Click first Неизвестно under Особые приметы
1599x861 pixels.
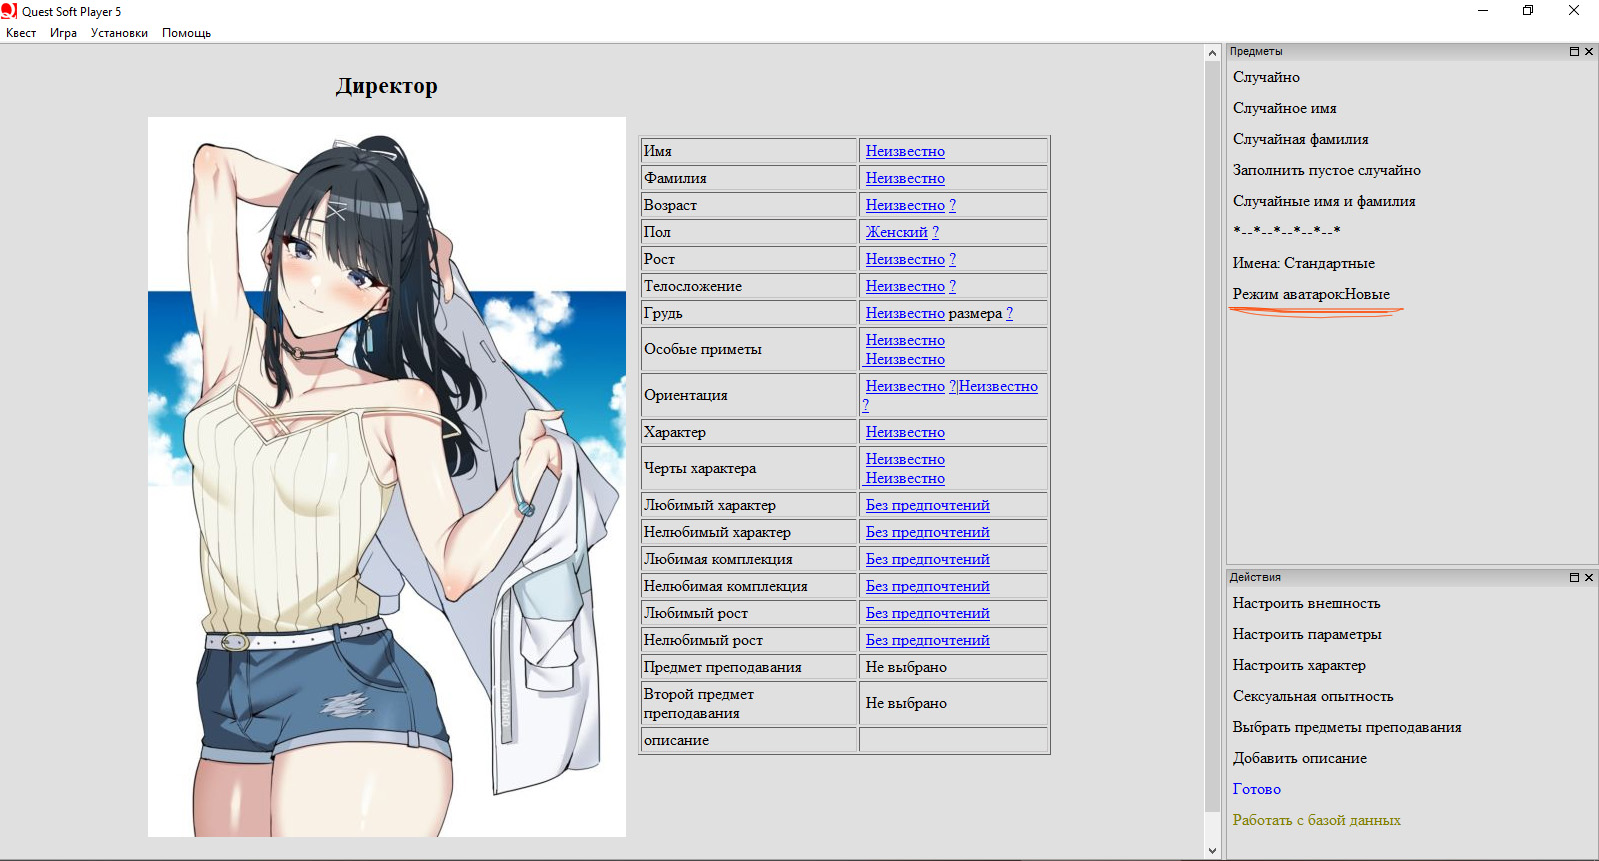(905, 340)
